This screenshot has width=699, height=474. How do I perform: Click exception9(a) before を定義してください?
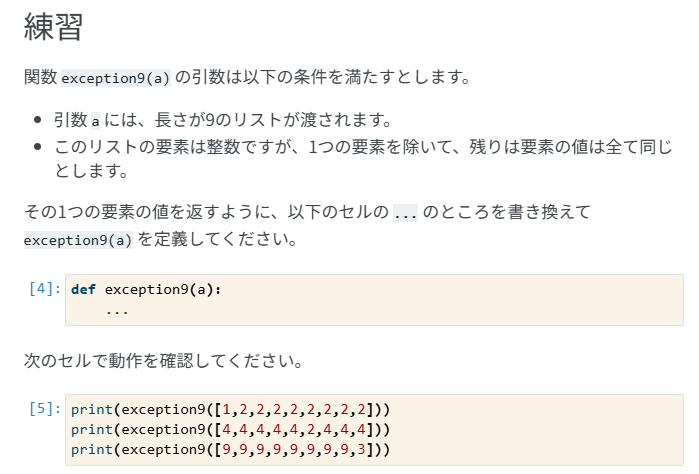click(x=78, y=240)
